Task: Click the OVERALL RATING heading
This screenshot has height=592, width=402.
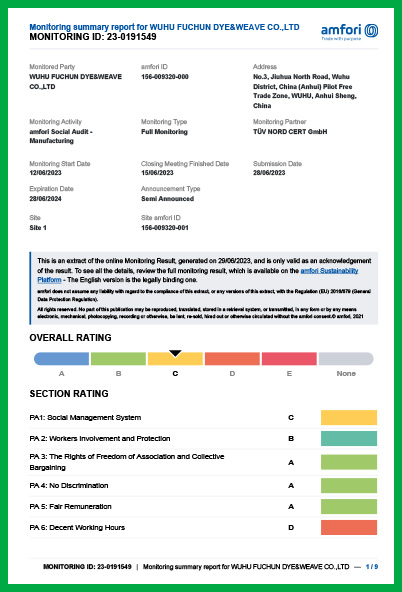Action: coord(71,338)
